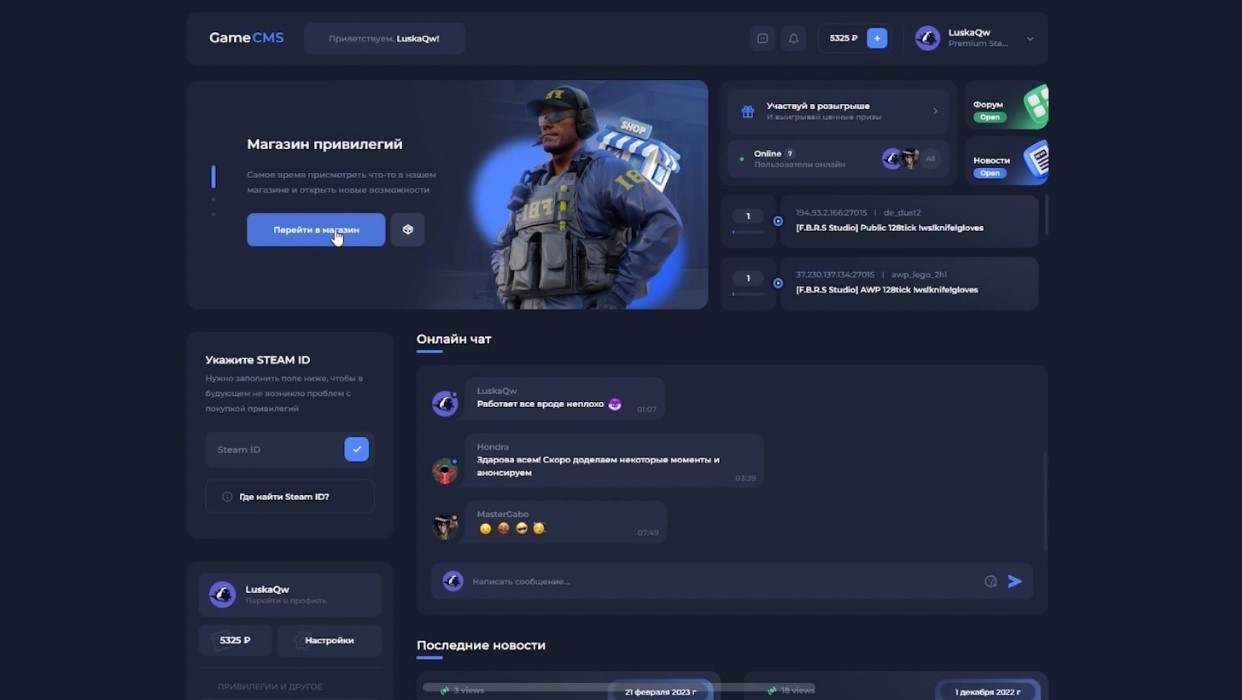This screenshot has height=700, width=1242.
Task: Open the Настройки button
Action: tap(329, 640)
